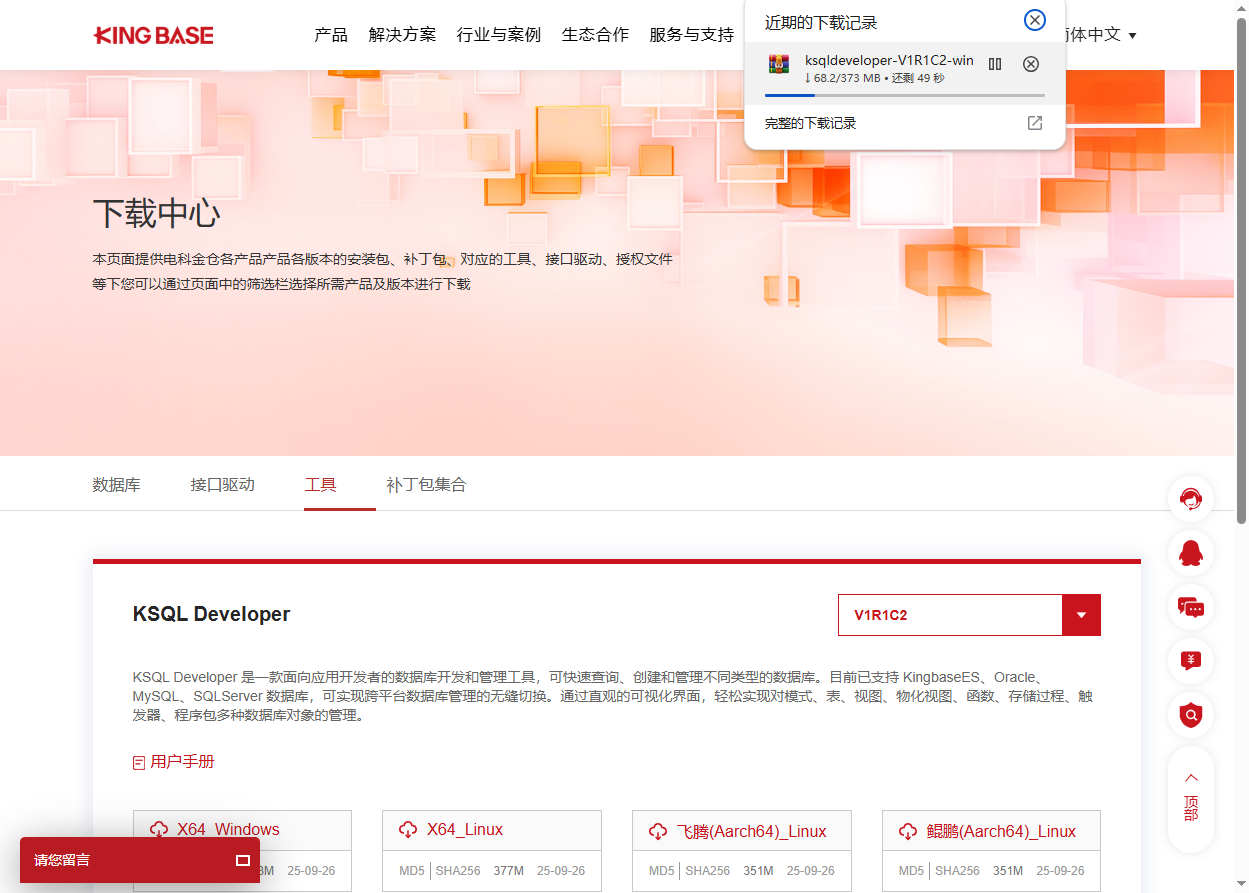The width and height of the screenshot is (1249, 893).
Task: Cancel the ksqldeveloper file download
Action: coord(1030,64)
